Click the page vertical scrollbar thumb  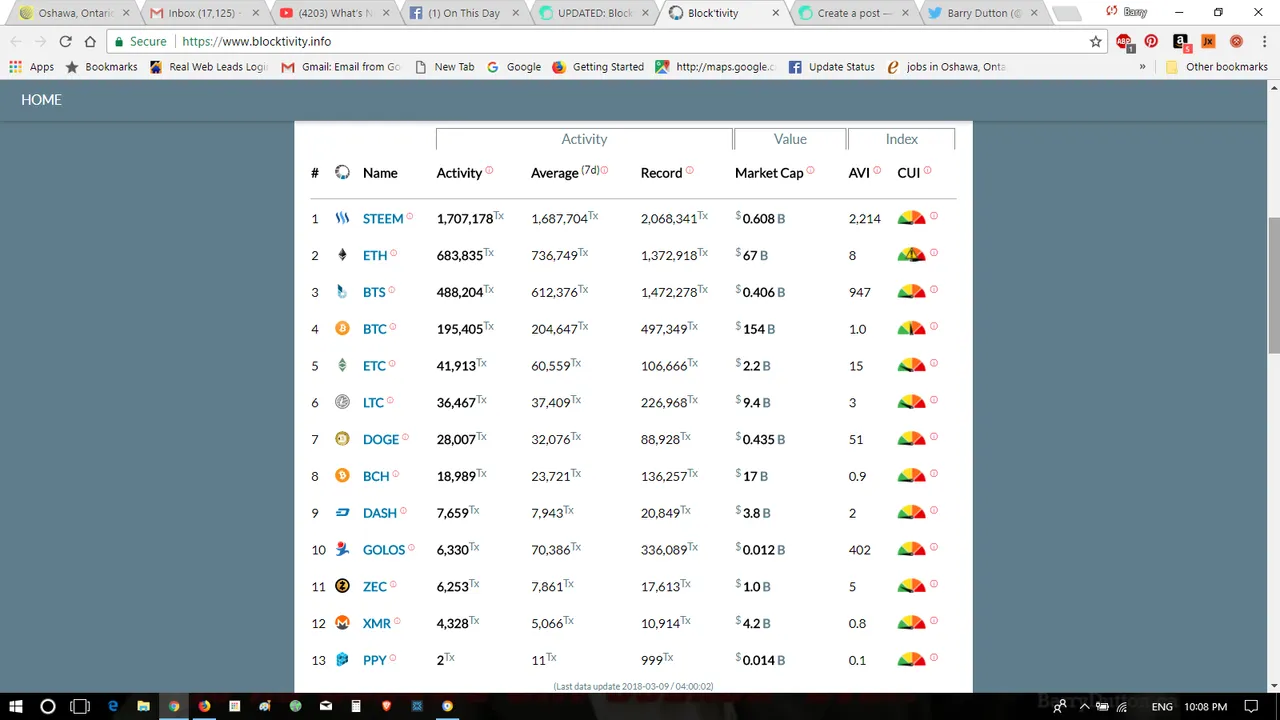(x=1273, y=284)
